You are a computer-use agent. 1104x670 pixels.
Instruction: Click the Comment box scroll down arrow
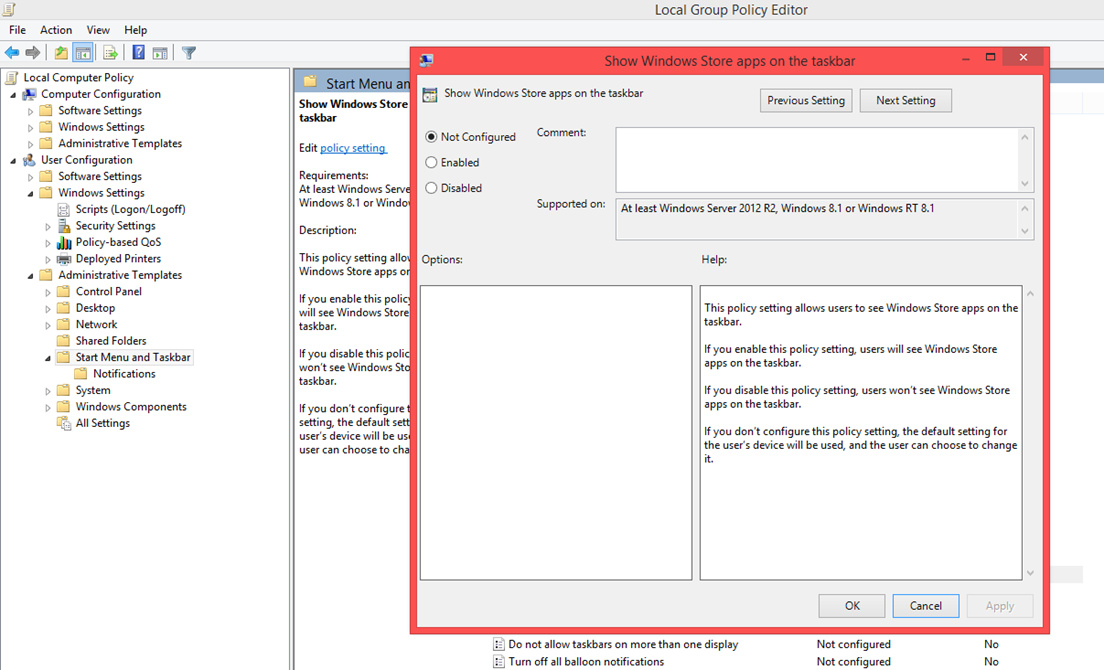coord(1025,184)
